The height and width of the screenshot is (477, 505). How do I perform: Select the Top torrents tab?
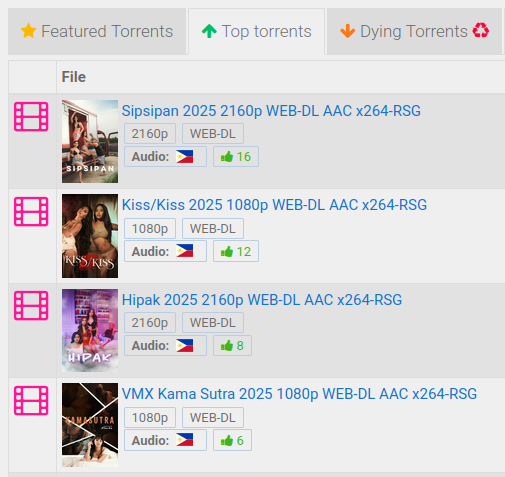coord(257,31)
